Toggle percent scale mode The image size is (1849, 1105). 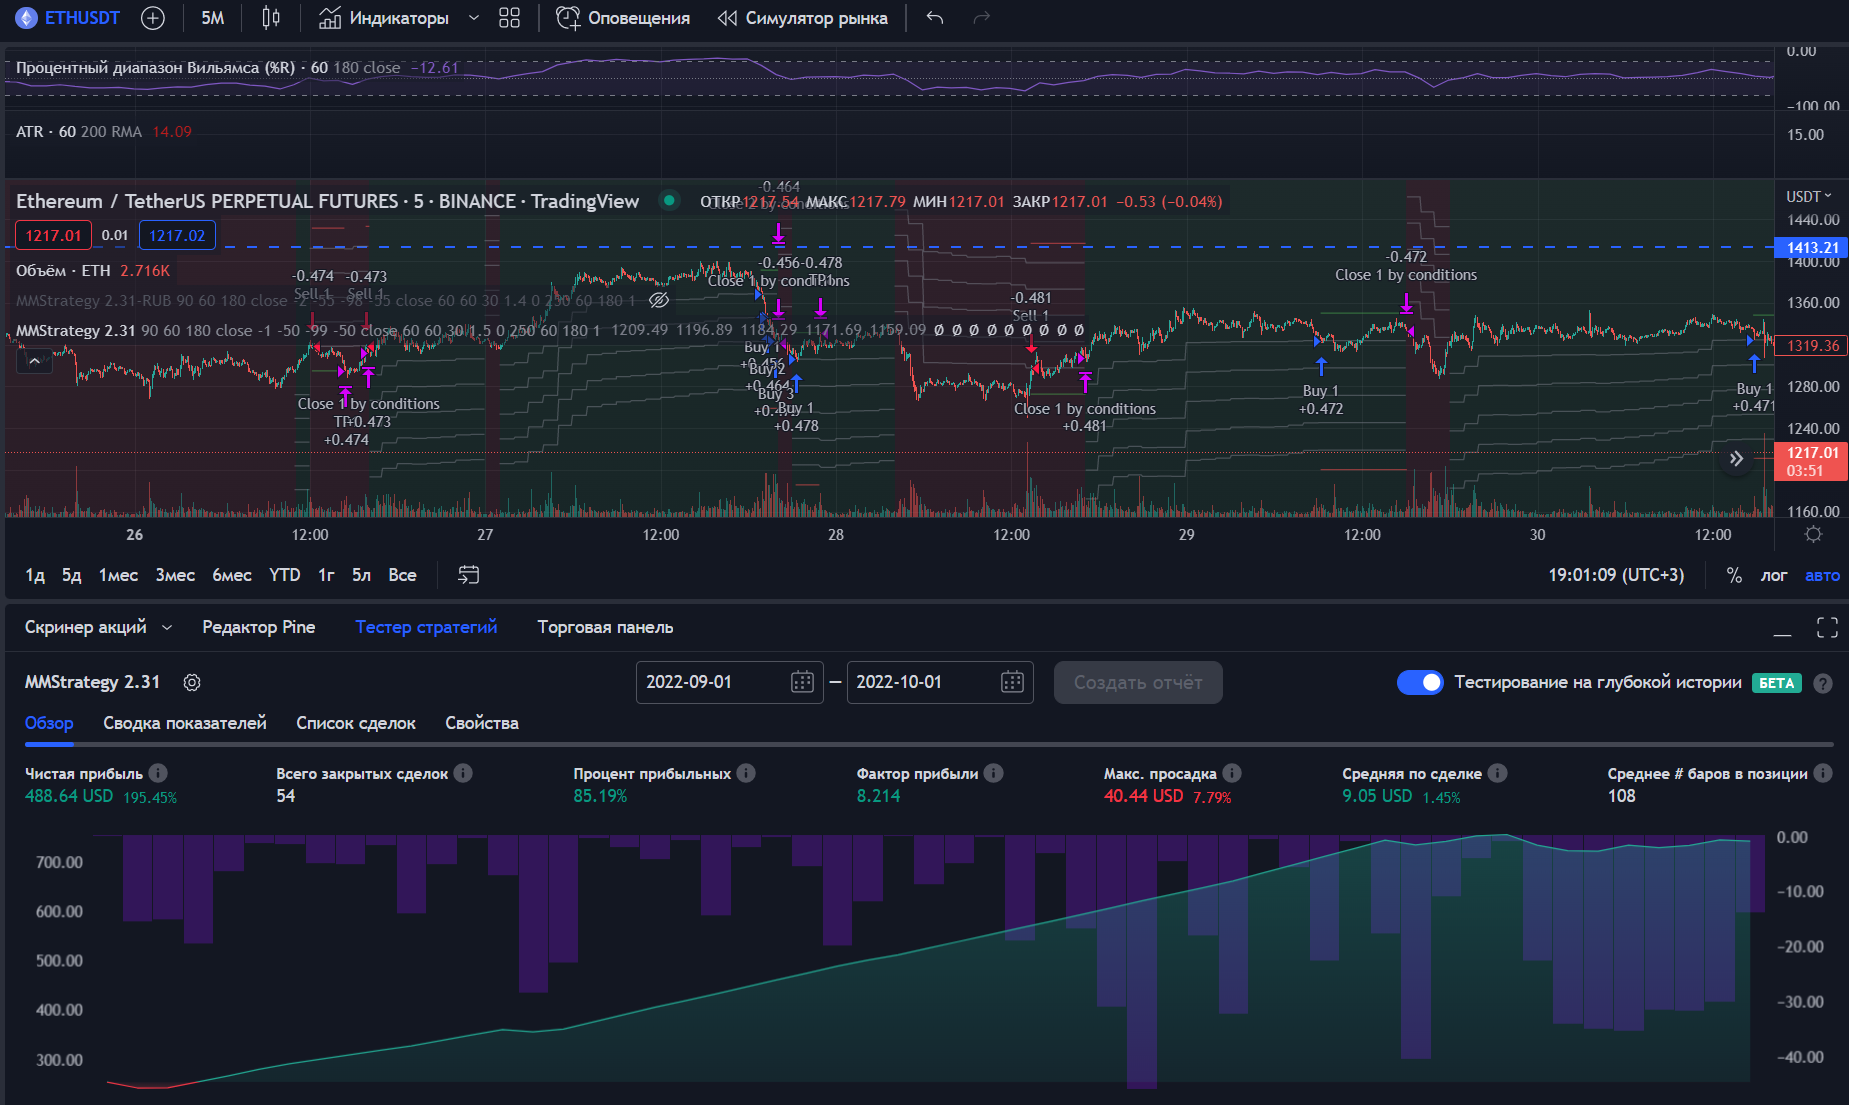tap(1734, 575)
